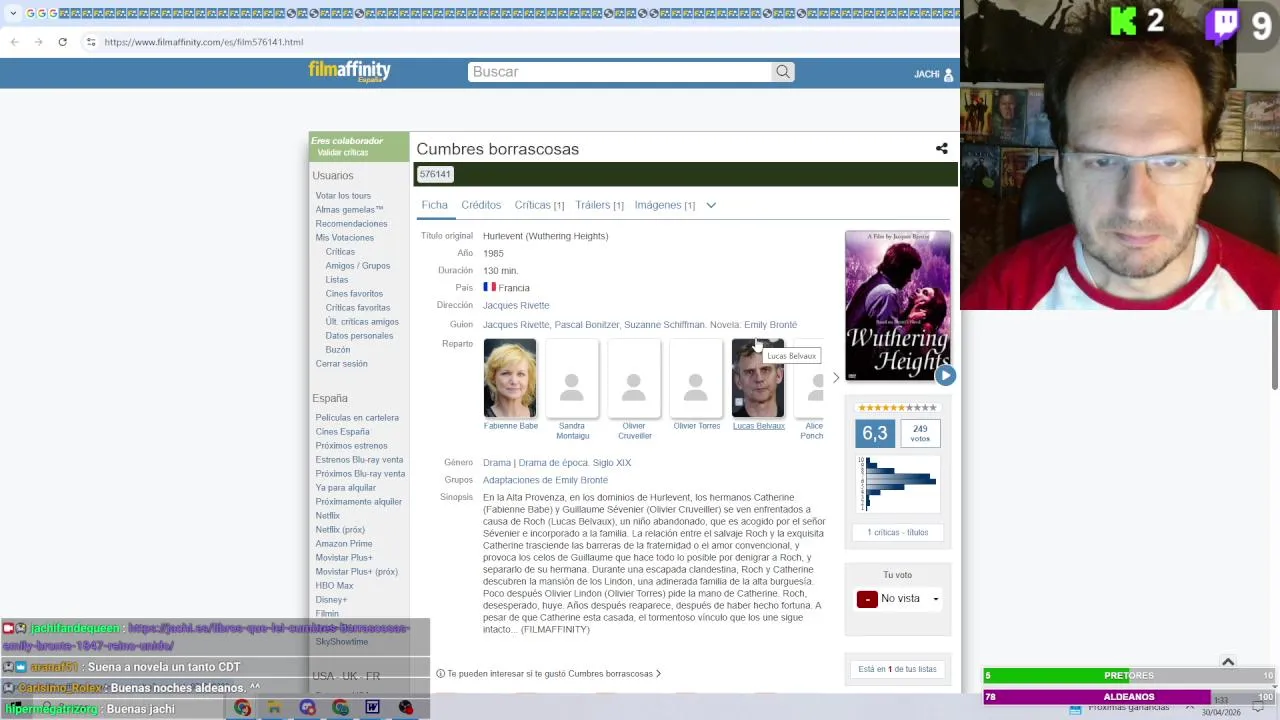Screen dimensions: 1280x720
Task: Focus the Buscar search field
Action: [619, 72]
